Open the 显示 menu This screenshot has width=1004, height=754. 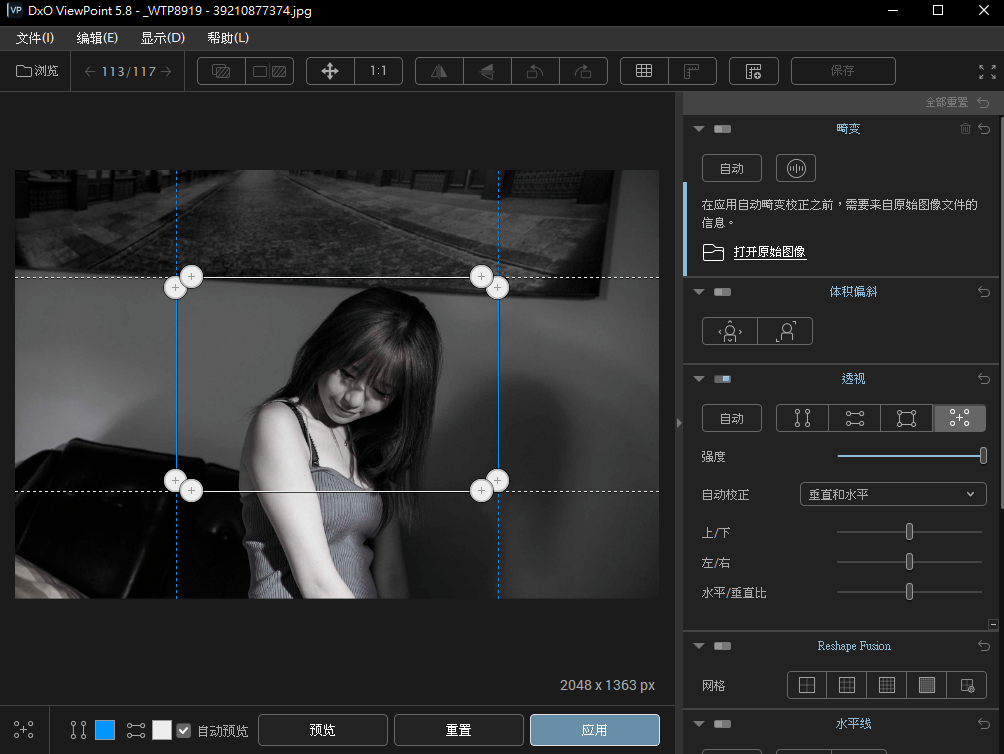tap(162, 38)
